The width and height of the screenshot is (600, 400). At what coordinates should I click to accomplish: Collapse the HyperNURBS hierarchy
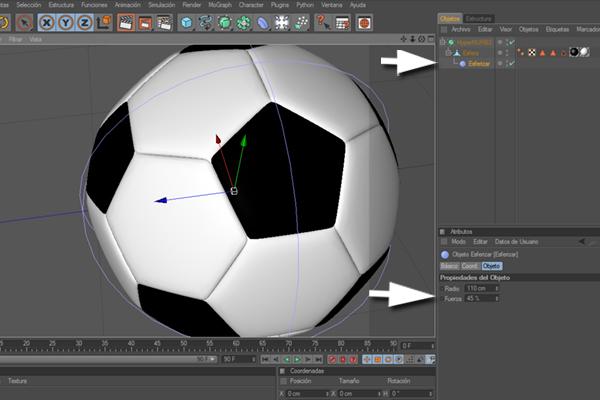pos(442,42)
